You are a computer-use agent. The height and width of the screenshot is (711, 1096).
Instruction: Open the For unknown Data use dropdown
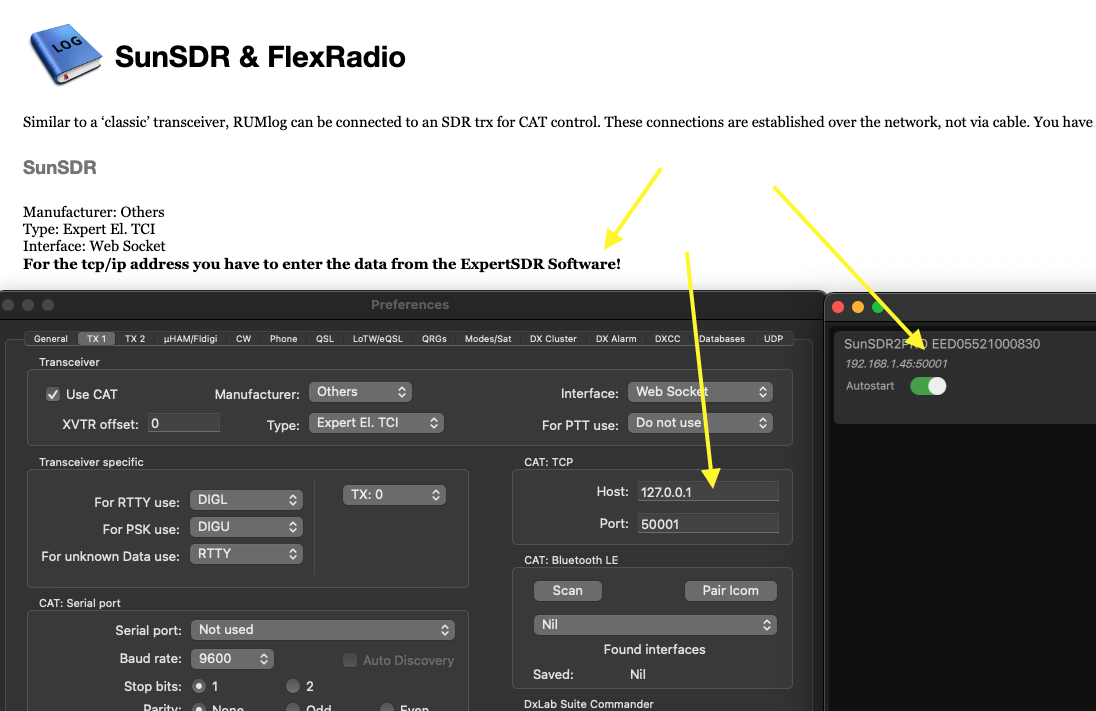pos(246,554)
